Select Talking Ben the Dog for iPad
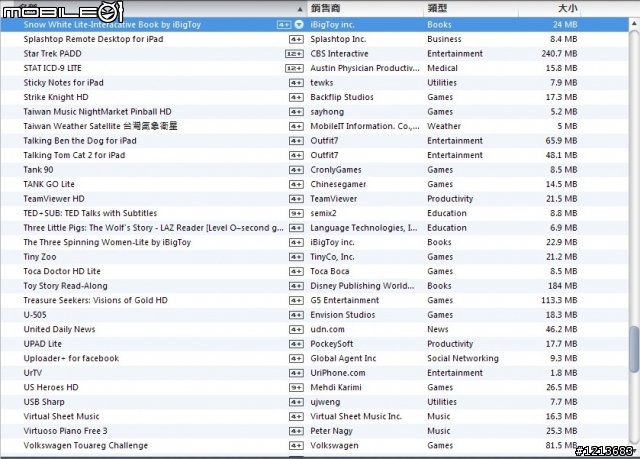This screenshot has height=459, width=640. [80, 141]
